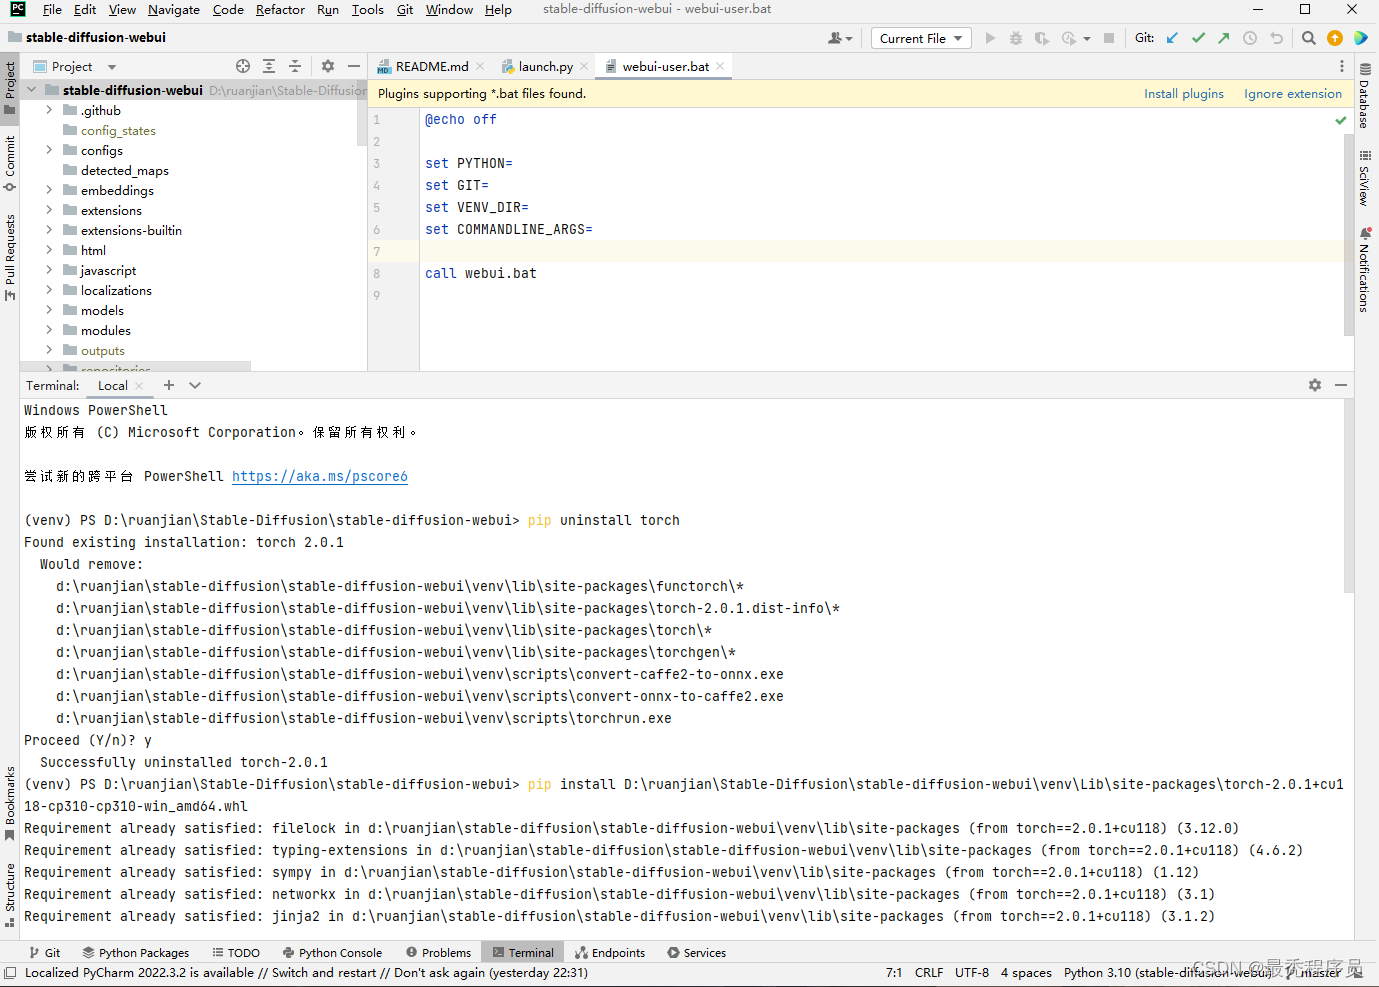Toggle Pull Requests tool window stripe button
1379x987 pixels.
10,257
